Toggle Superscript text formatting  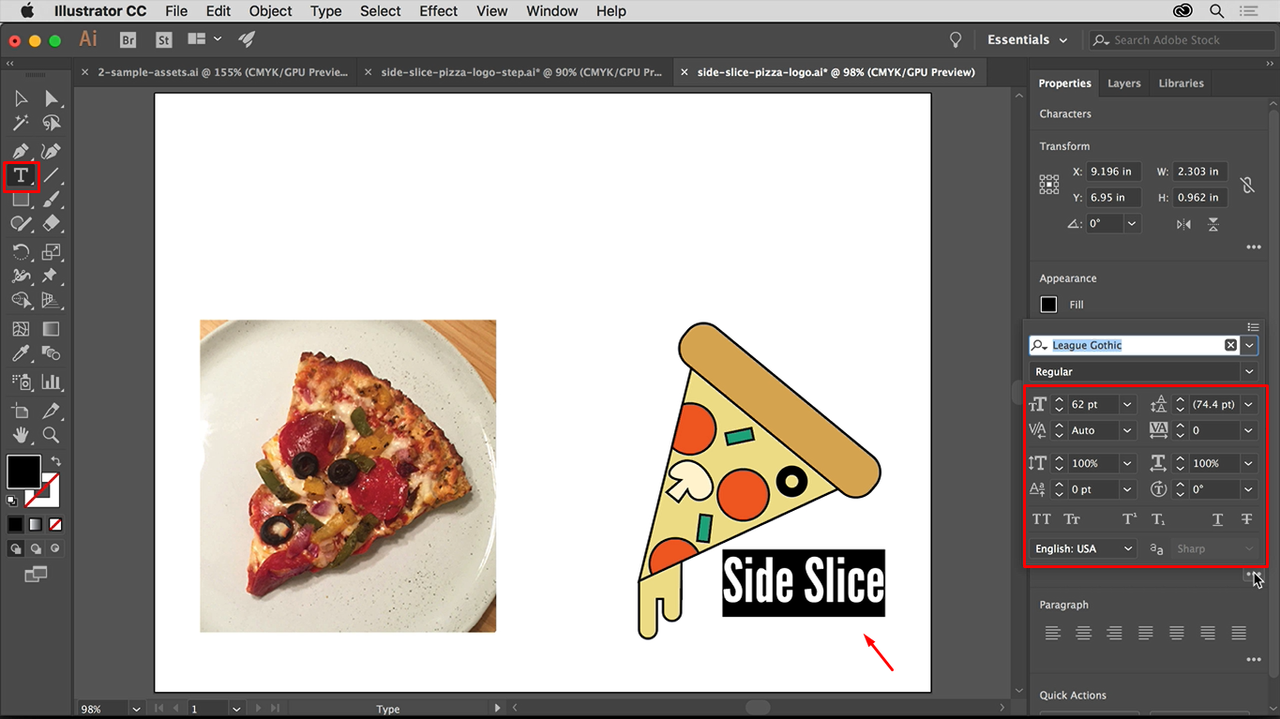pos(1129,519)
